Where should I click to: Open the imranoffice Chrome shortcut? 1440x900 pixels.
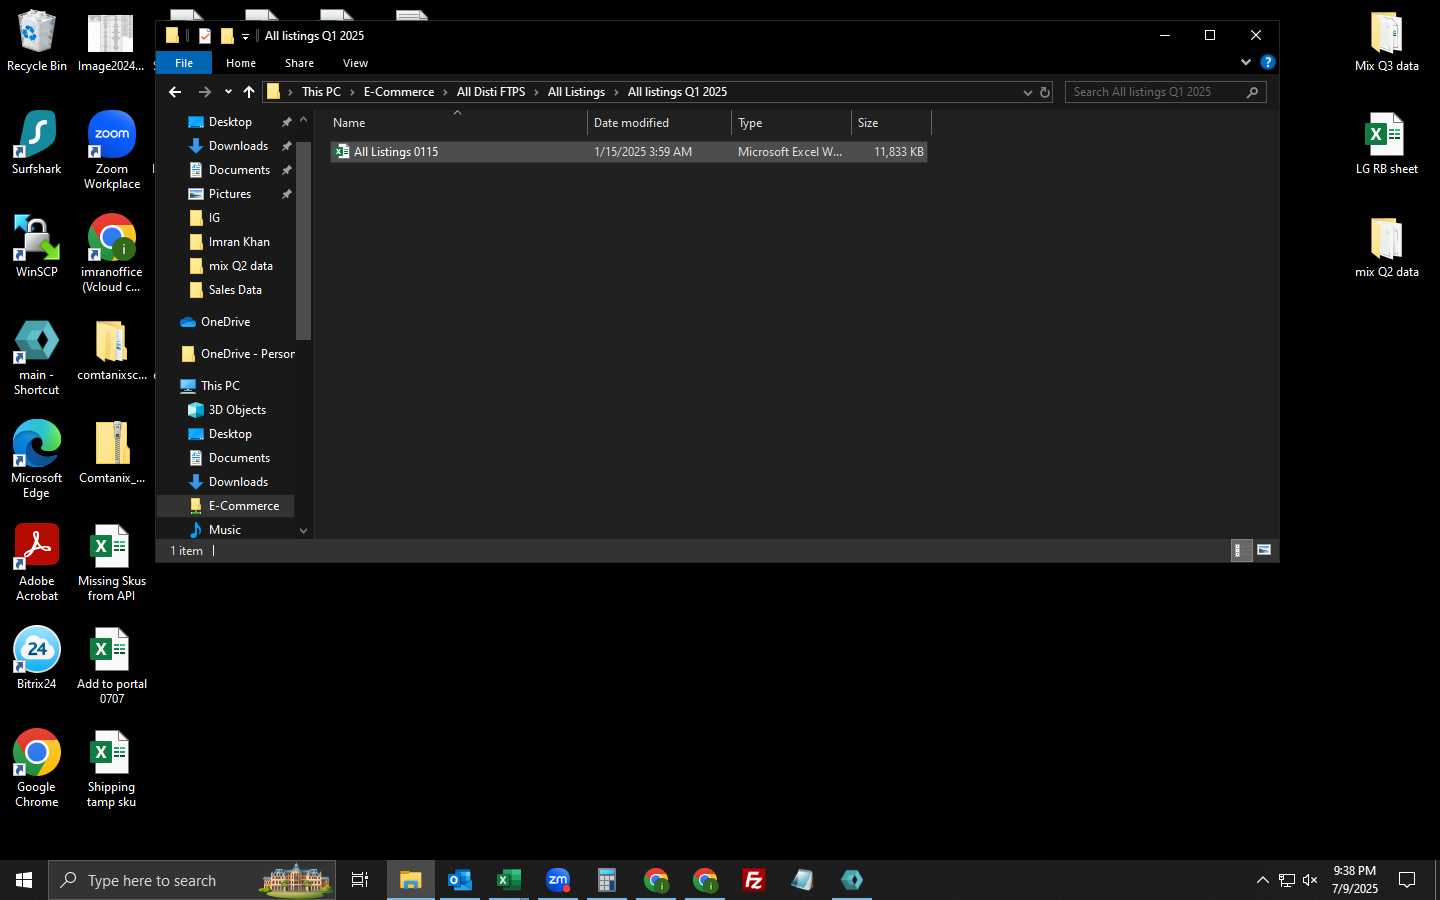coord(112,253)
